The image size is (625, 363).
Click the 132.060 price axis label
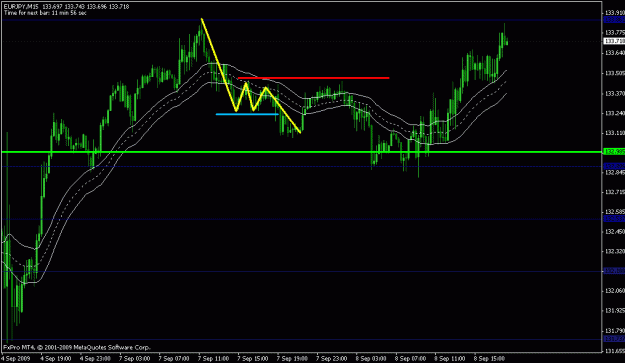click(614, 291)
